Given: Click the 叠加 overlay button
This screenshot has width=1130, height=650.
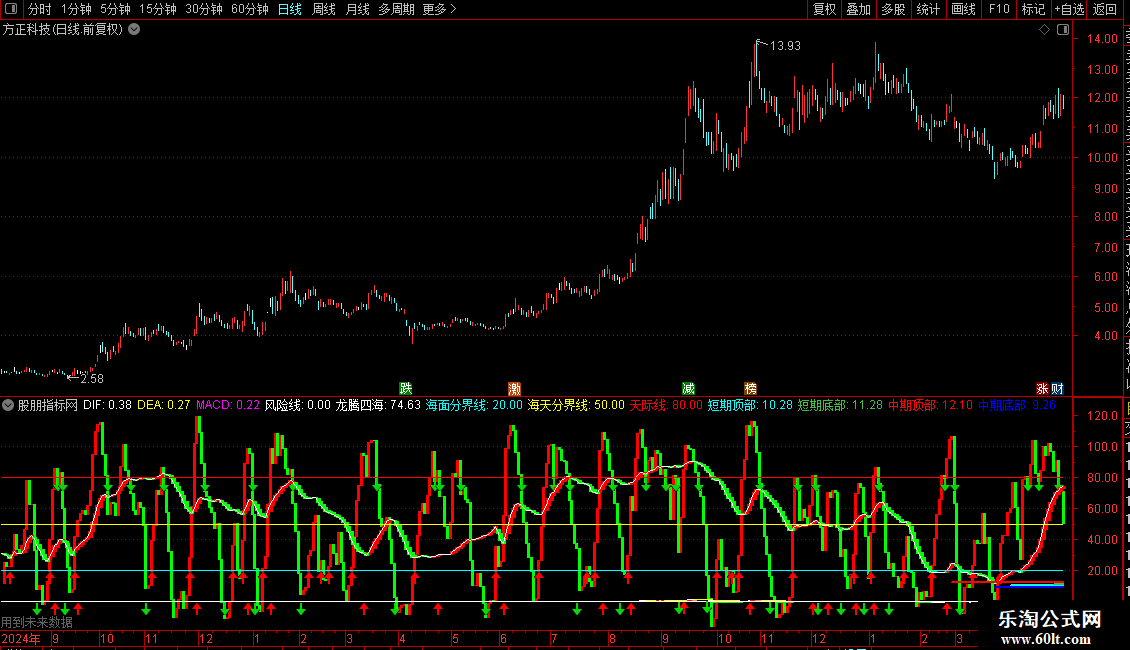Looking at the screenshot, I should pos(859,9).
